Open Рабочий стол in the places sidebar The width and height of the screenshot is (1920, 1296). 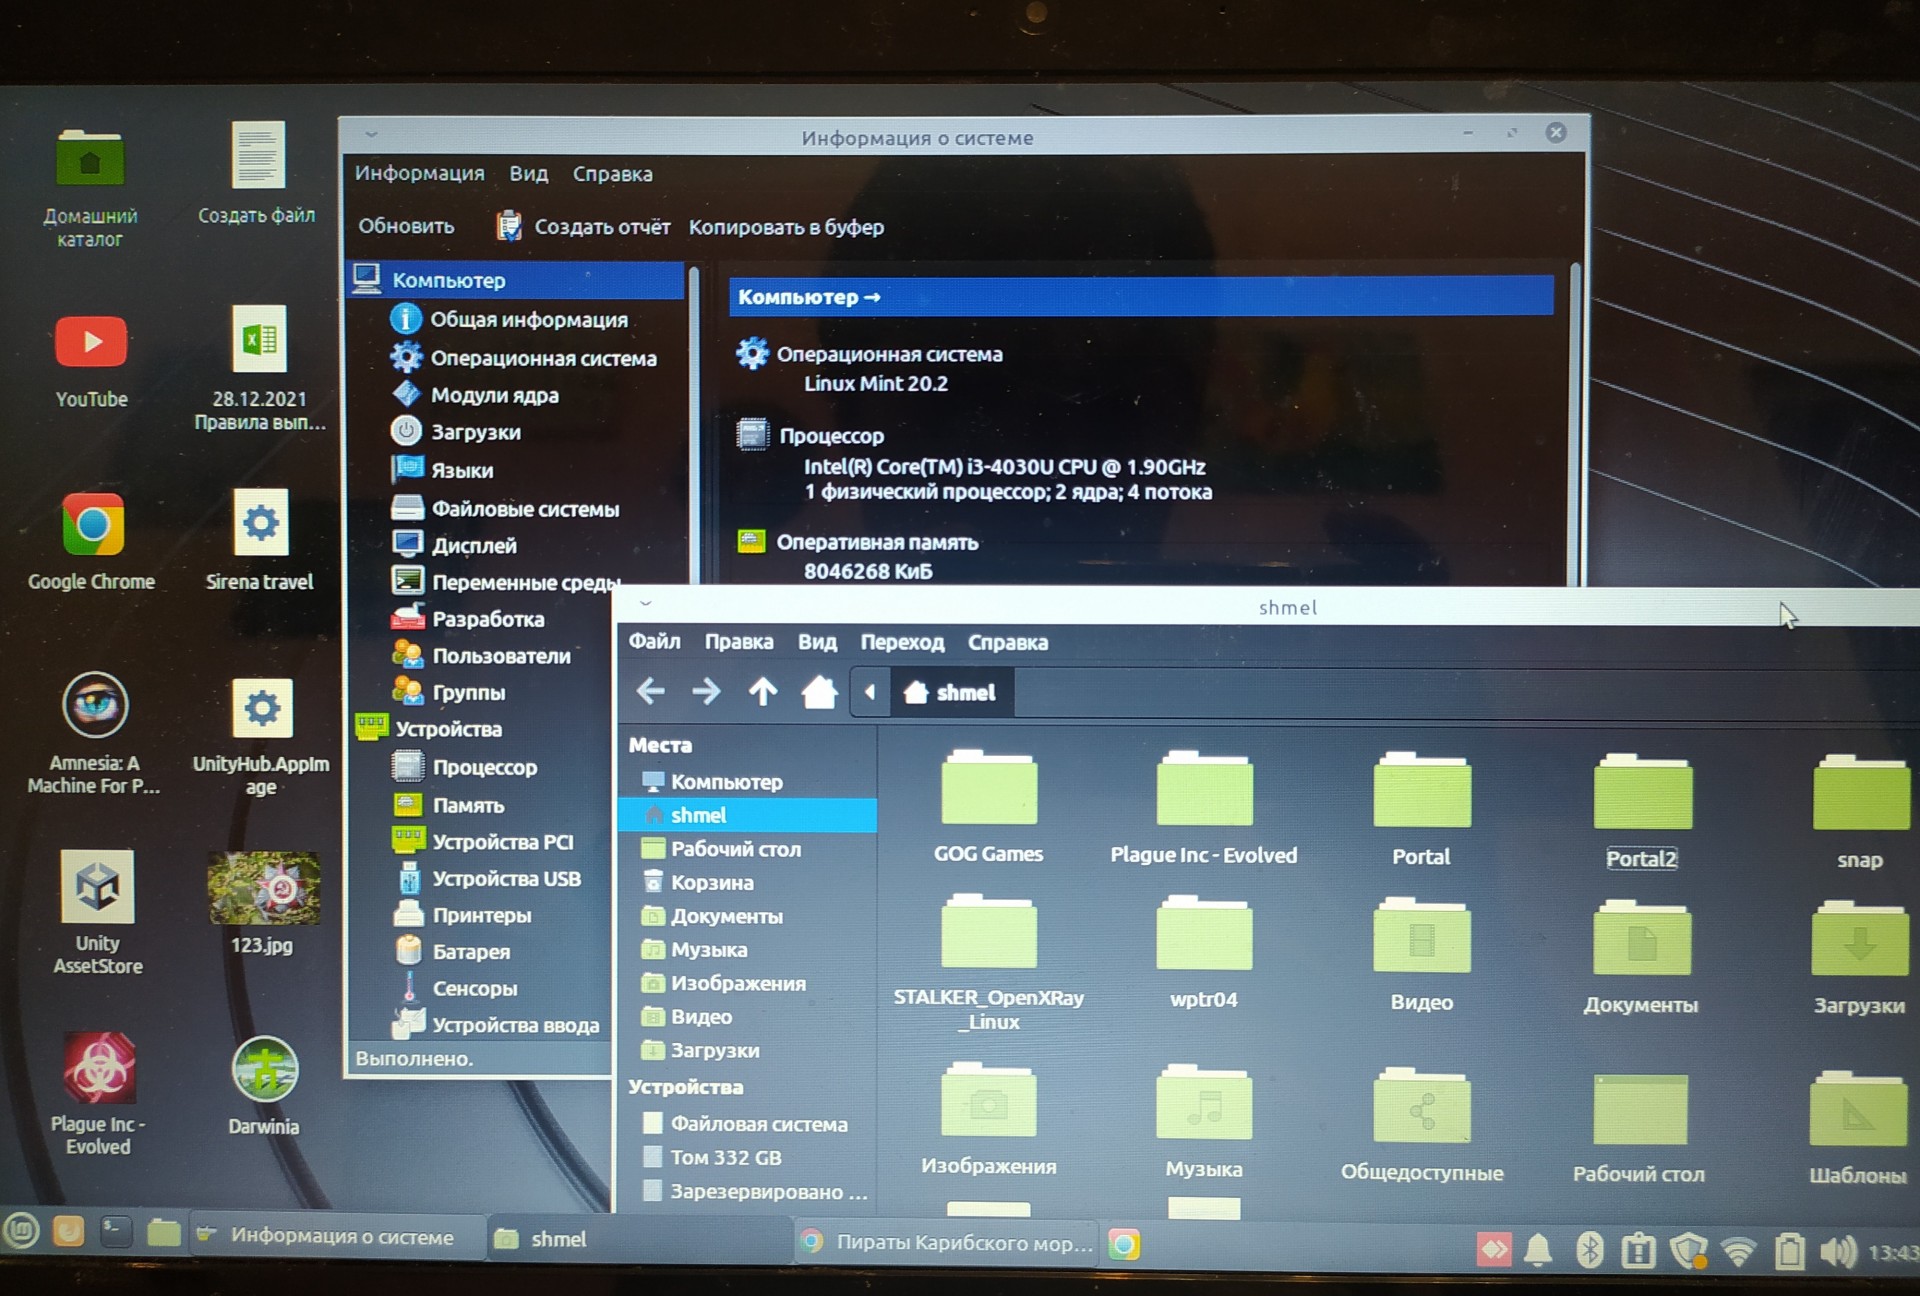click(x=721, y=849)
